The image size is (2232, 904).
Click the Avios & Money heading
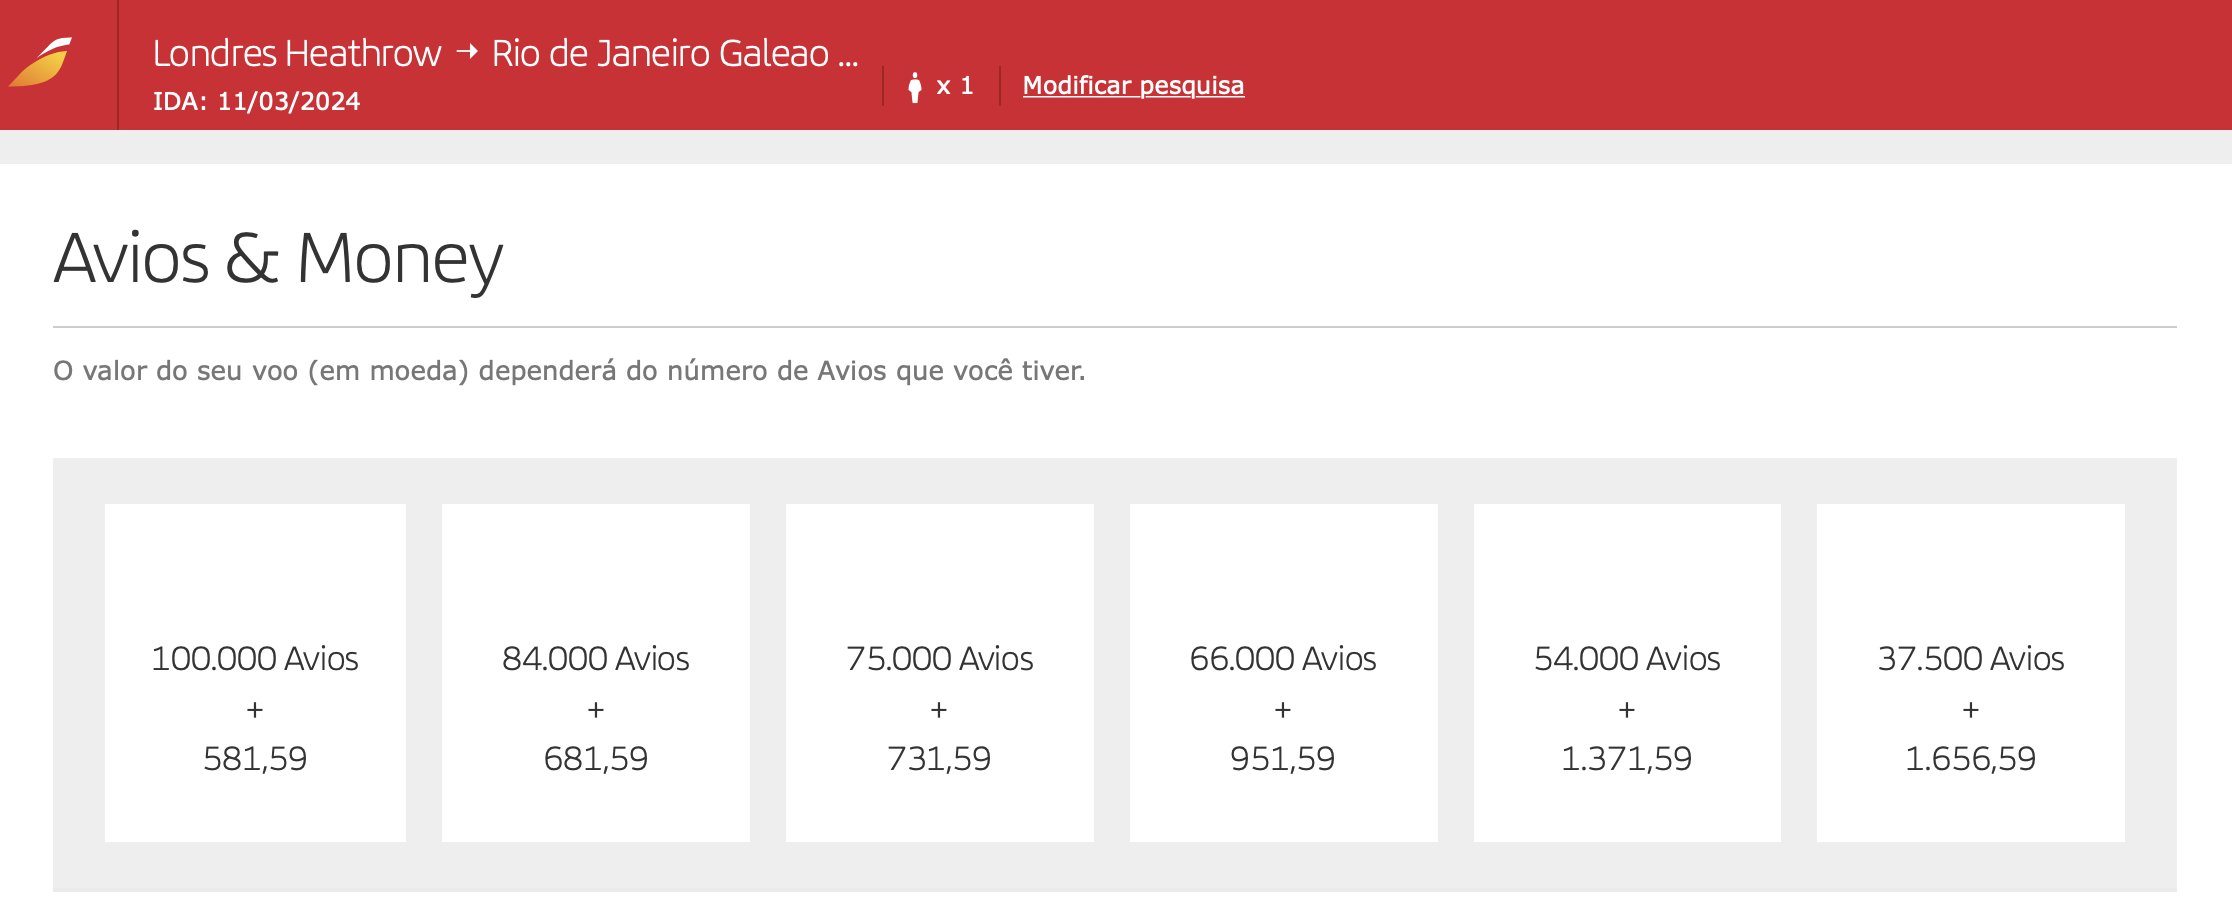[278, 259]
